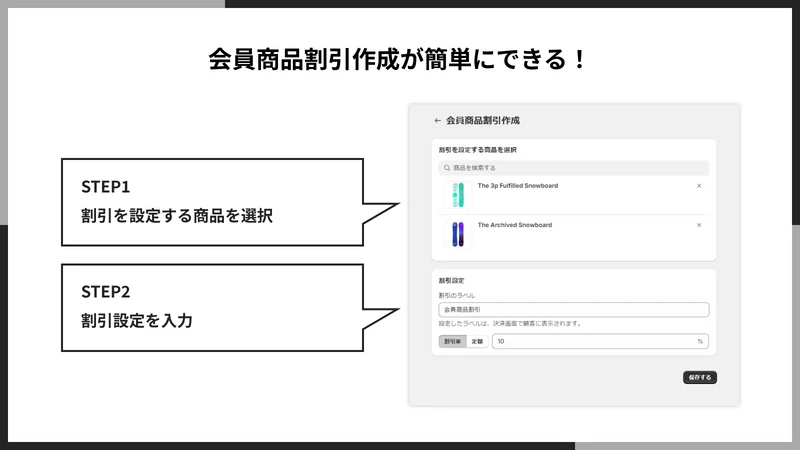Click the 割引を設定する商品を選択 section heading in panel
The height and width of the screenshot is (450, 800).
[x=478, y=150]
